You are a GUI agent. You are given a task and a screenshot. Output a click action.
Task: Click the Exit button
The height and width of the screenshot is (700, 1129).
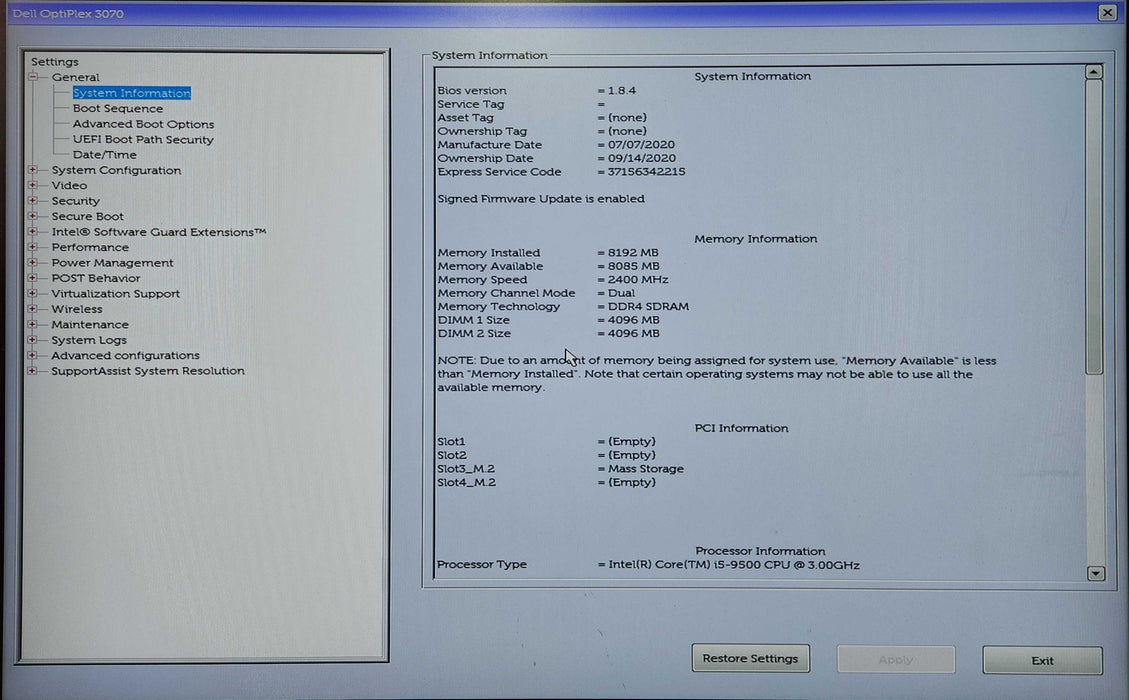pos(1042,660)
